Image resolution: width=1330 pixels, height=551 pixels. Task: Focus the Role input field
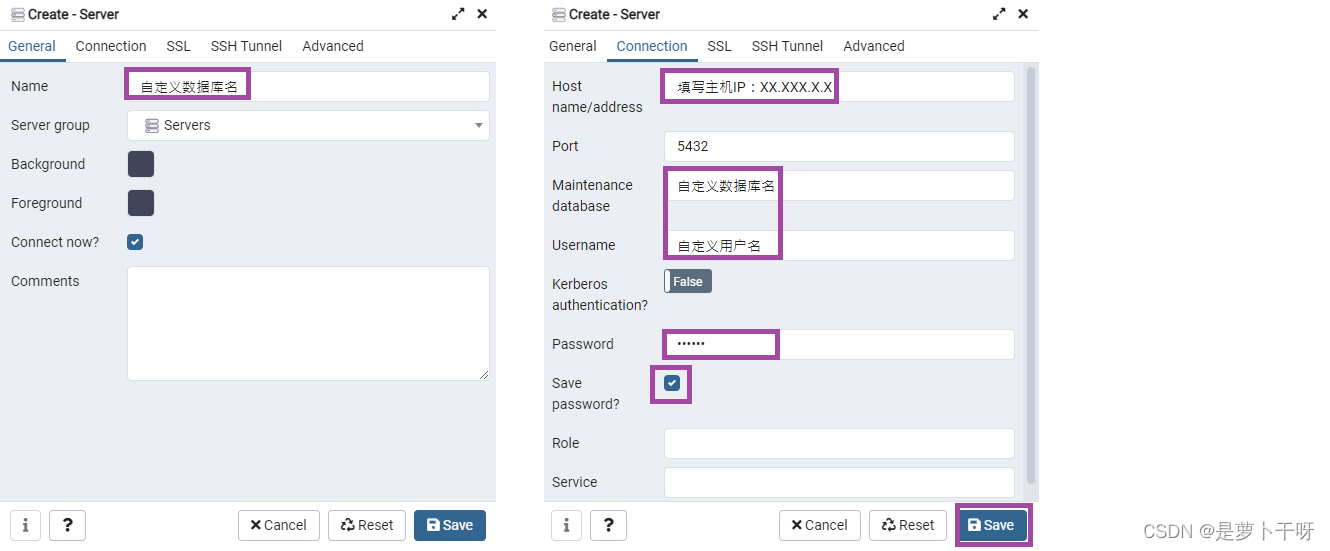[839, 443]
